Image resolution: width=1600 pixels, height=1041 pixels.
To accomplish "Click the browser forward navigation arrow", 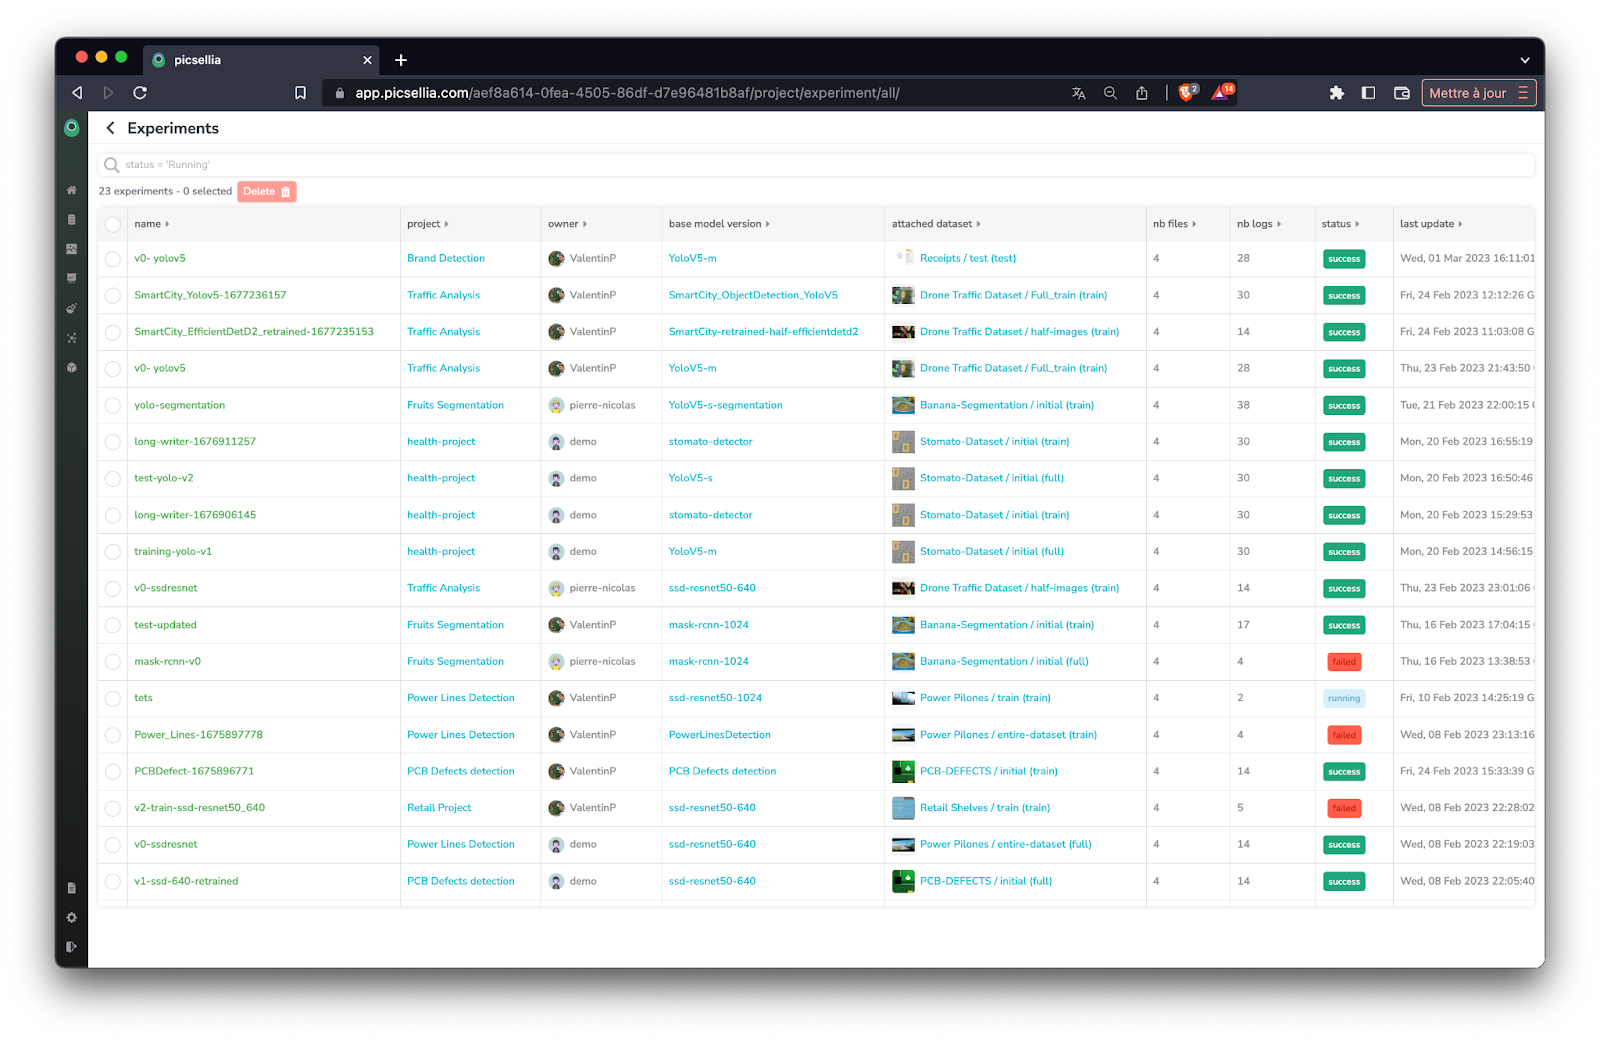I will coord(108,93).
